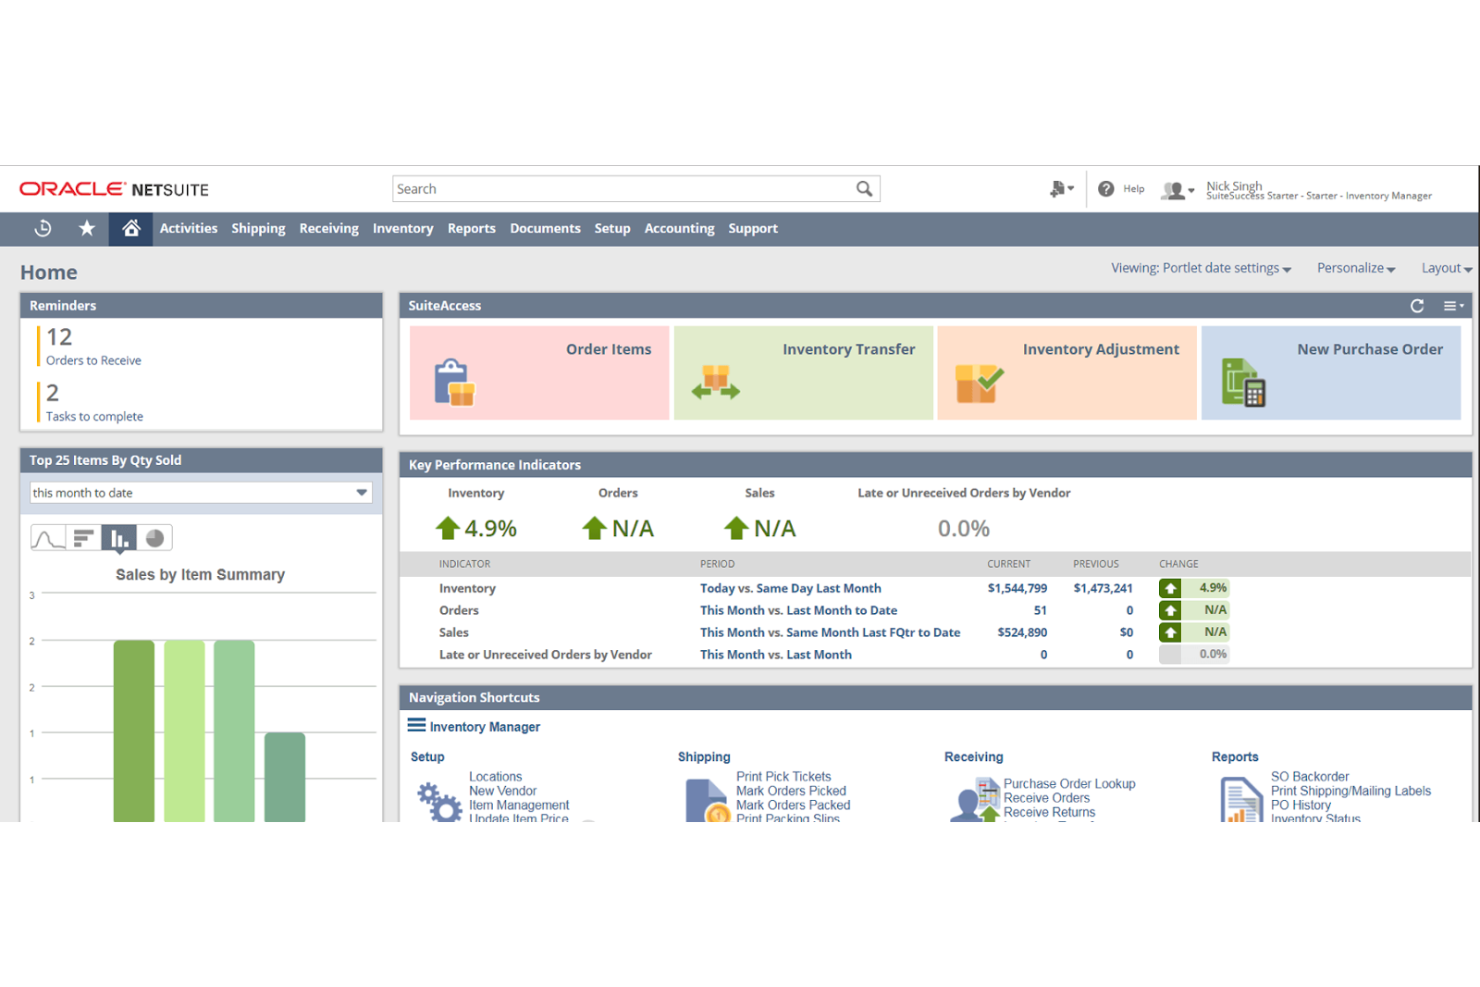Open the SO Backorder report link
Screen dimensions: 1480x987
tap(1309, 777)
